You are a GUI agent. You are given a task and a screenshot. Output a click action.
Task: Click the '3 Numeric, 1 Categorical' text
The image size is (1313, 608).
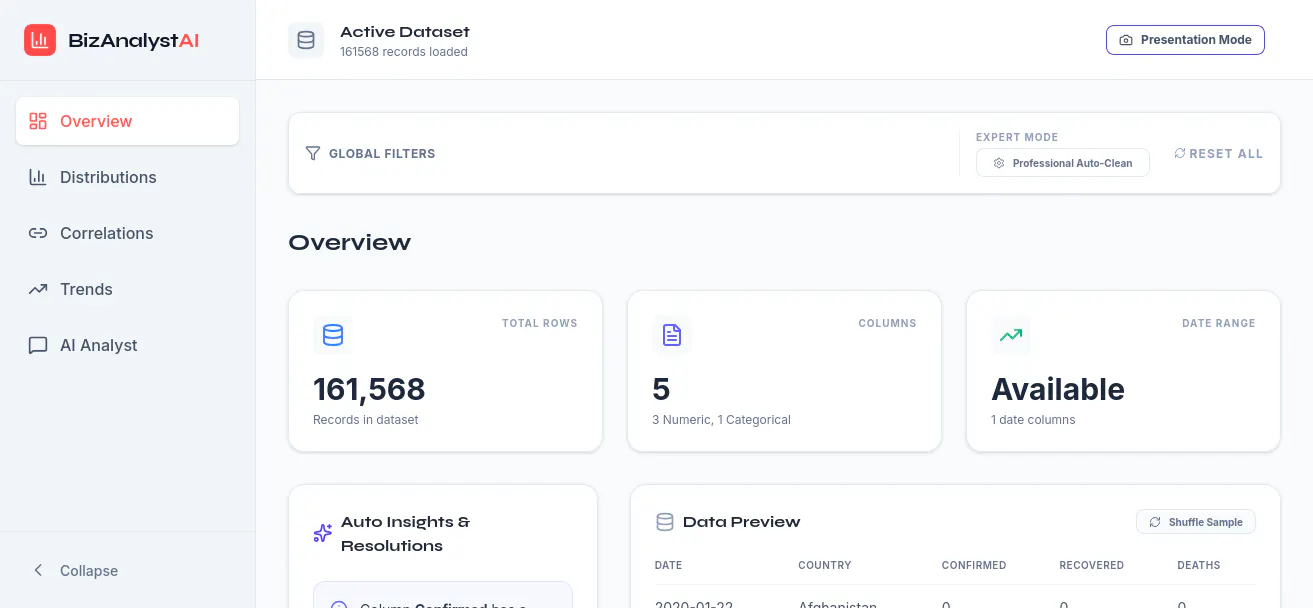coord(721,420)
